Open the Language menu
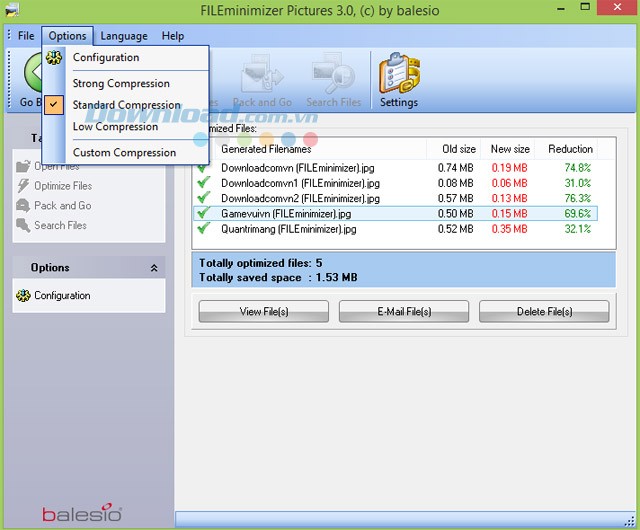 point(124,36)
